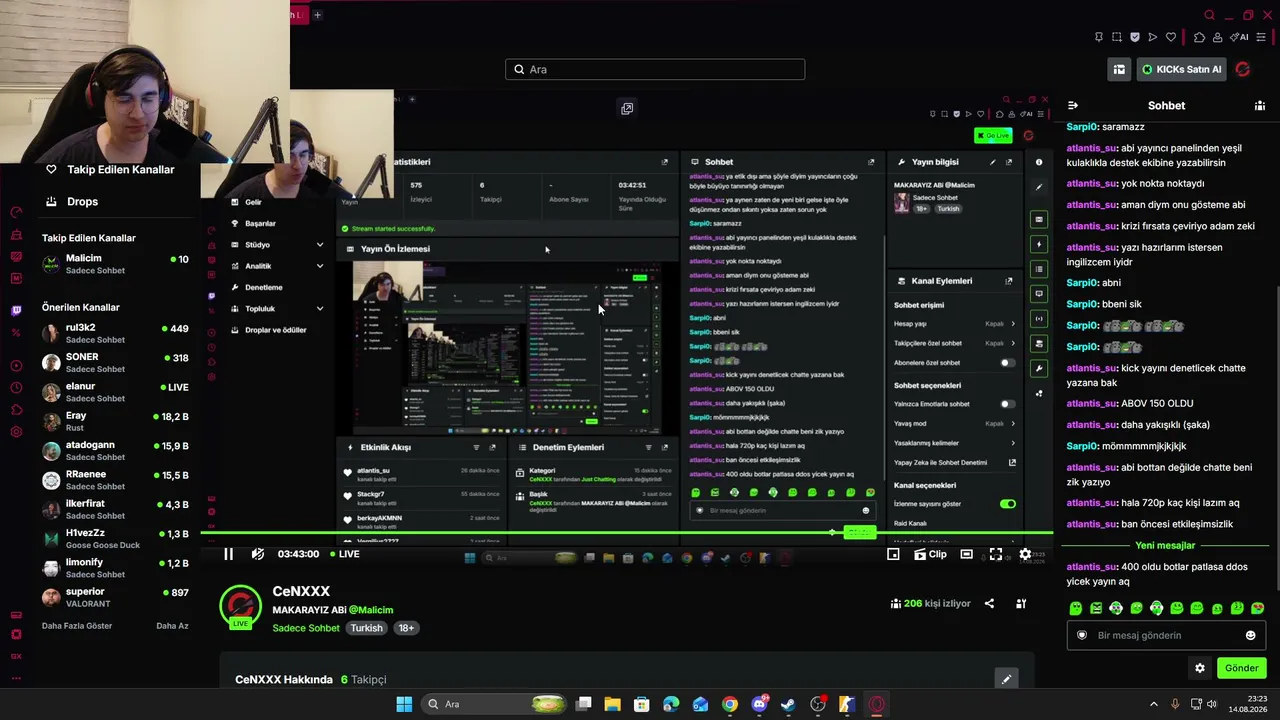Open stream tools icon beside share
The height and width of the screenshot is (720, 1280).
point(1021,603)
